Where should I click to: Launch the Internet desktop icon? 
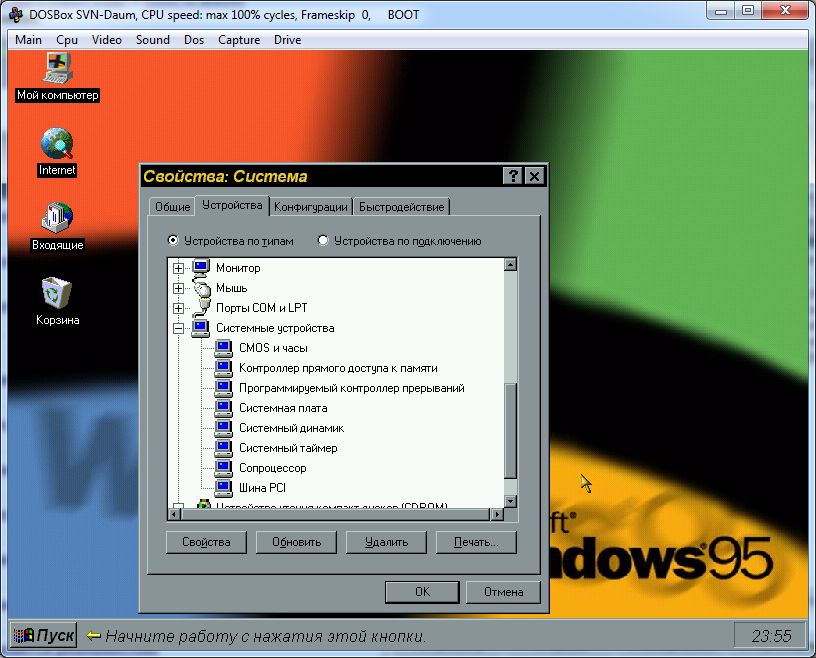pyautogui.click(x=57, y=143)
